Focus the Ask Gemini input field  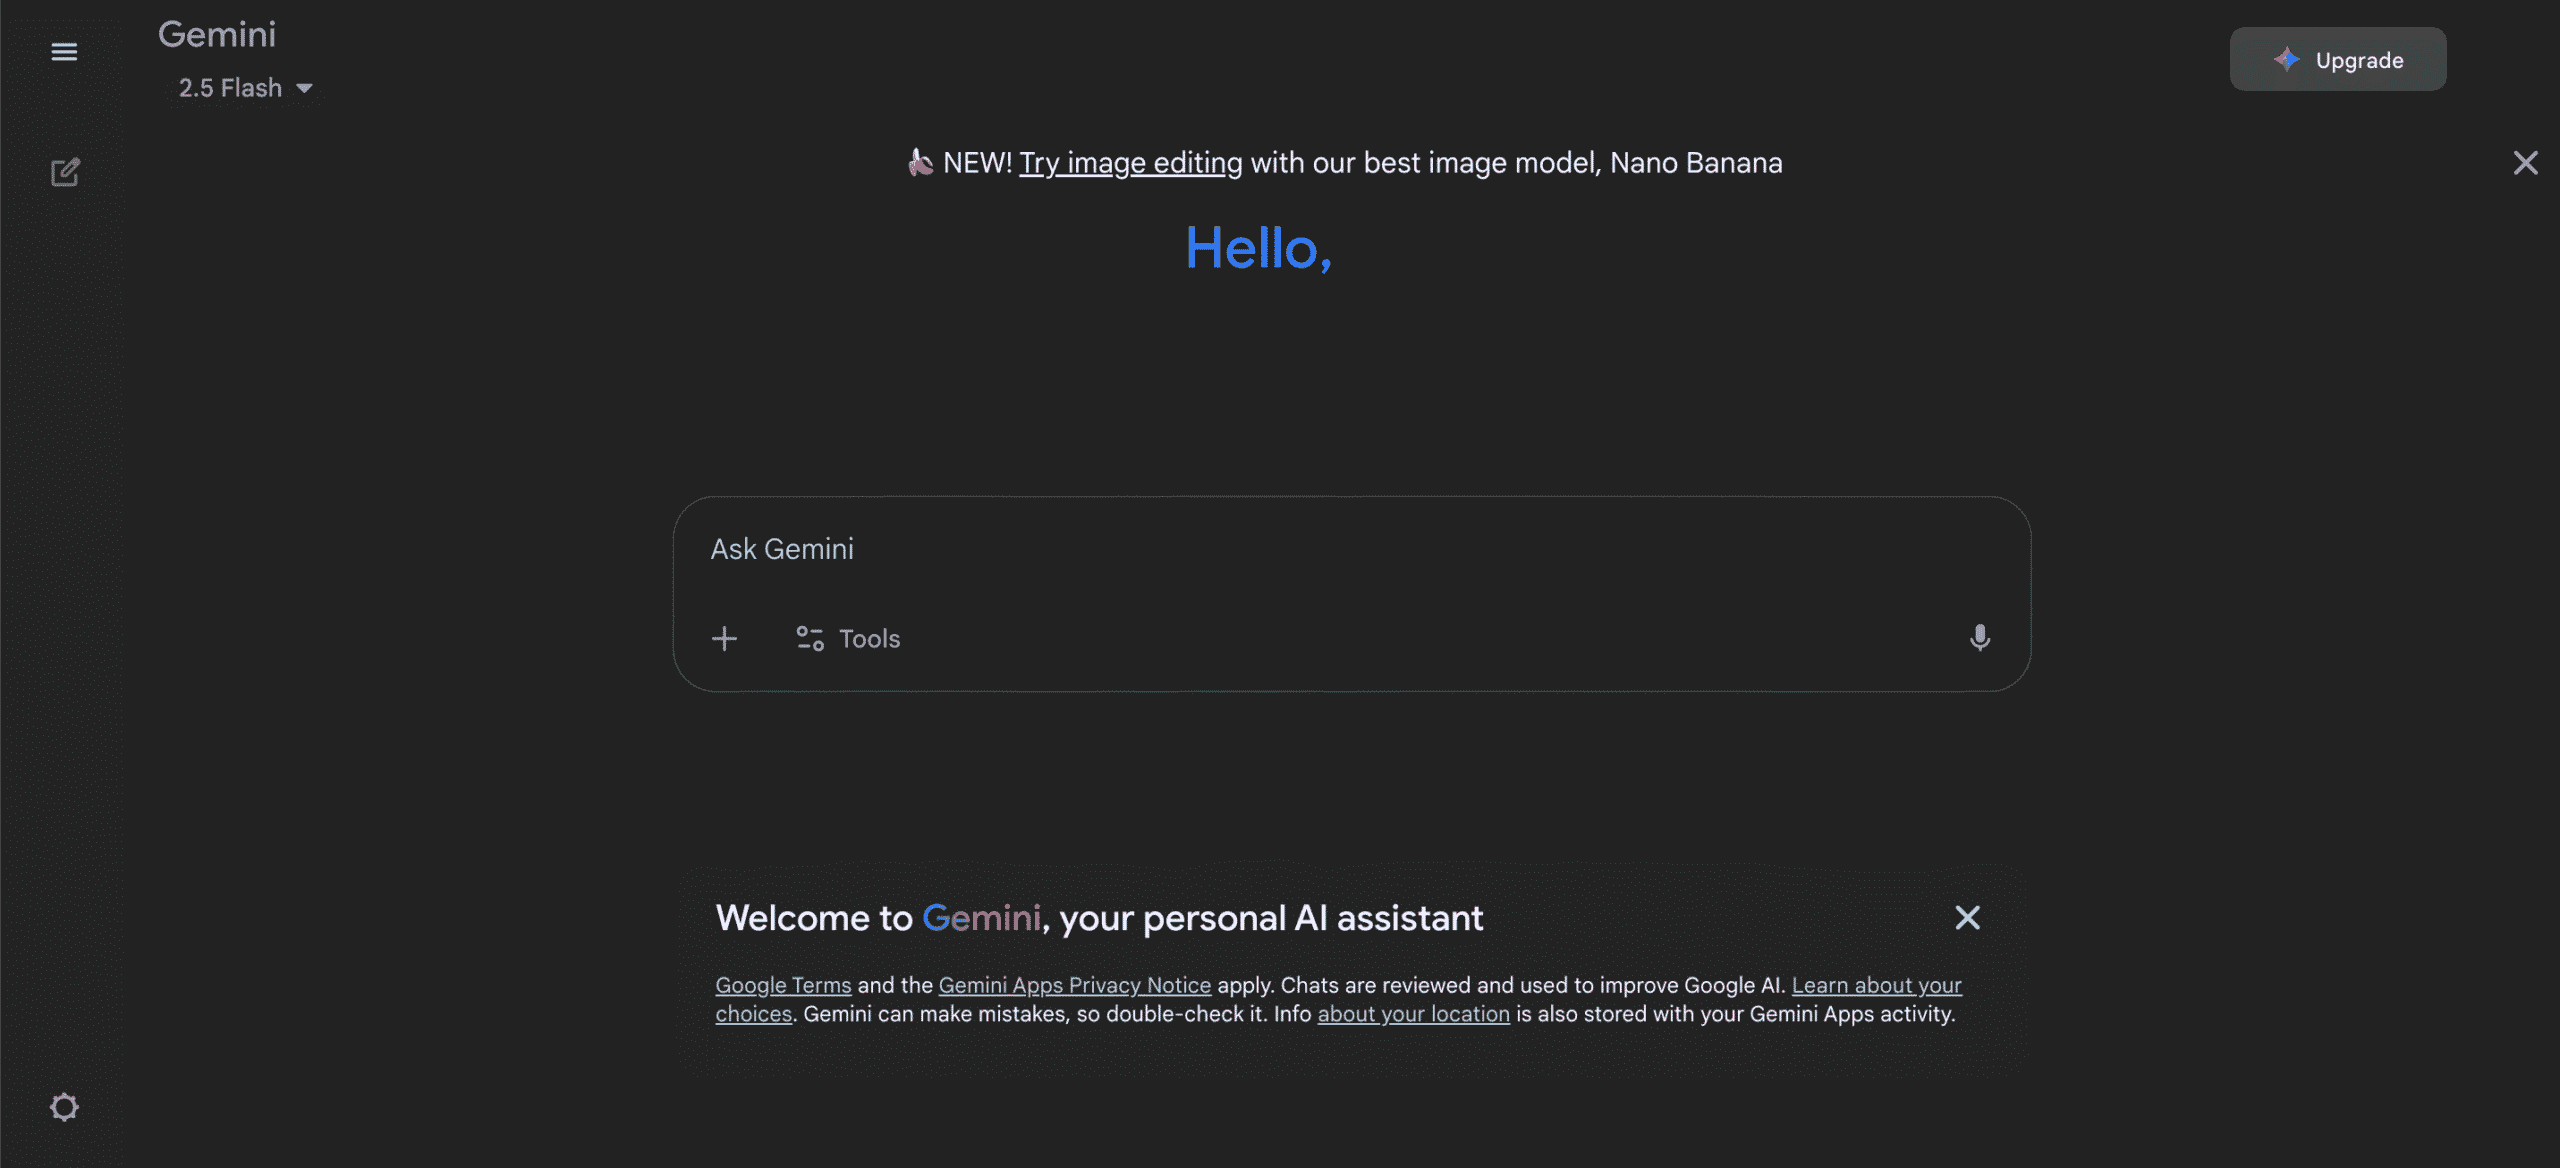pos(1350,549)
